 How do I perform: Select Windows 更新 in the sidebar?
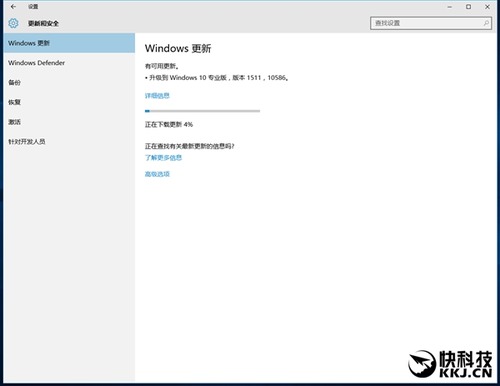click(69, 43)
